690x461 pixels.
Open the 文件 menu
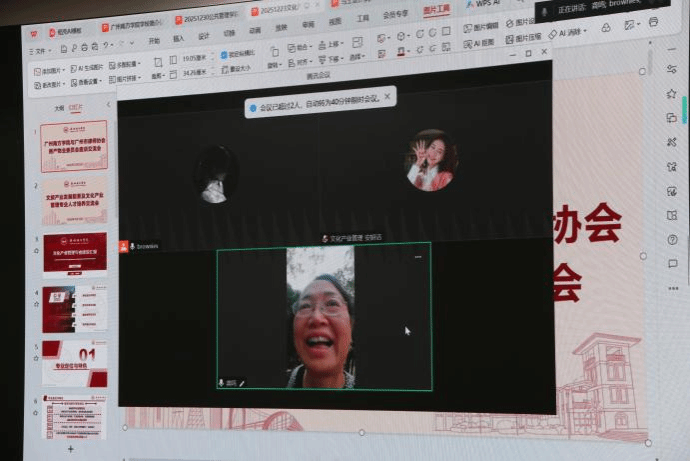point(44,50)
